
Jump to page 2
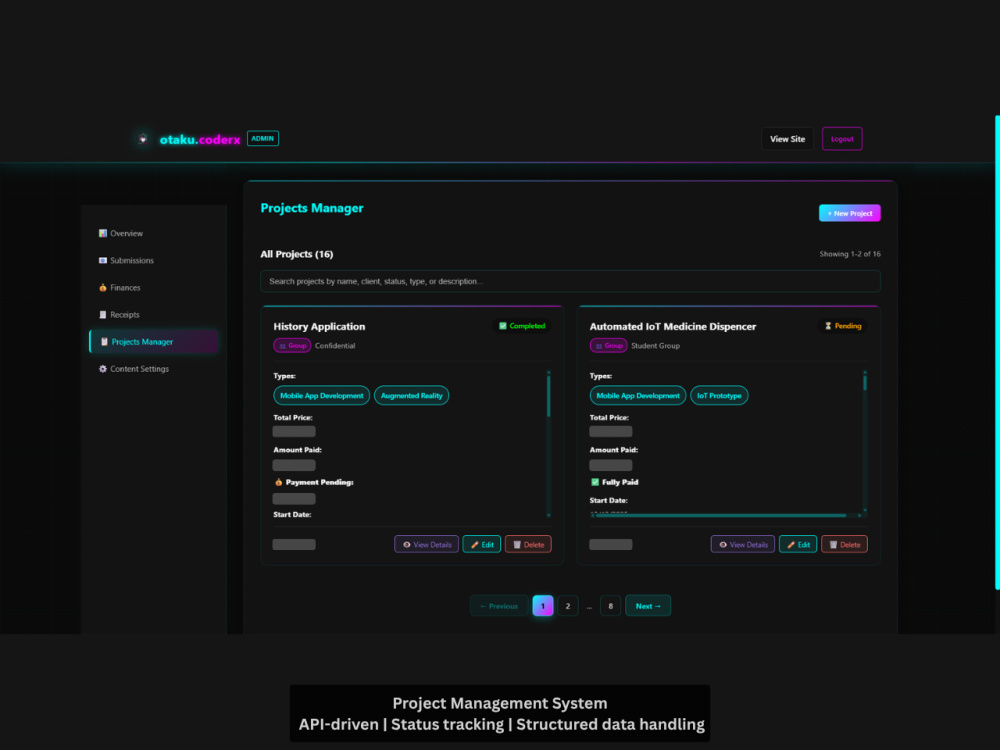pyautogui.click(x=568, y=606)
